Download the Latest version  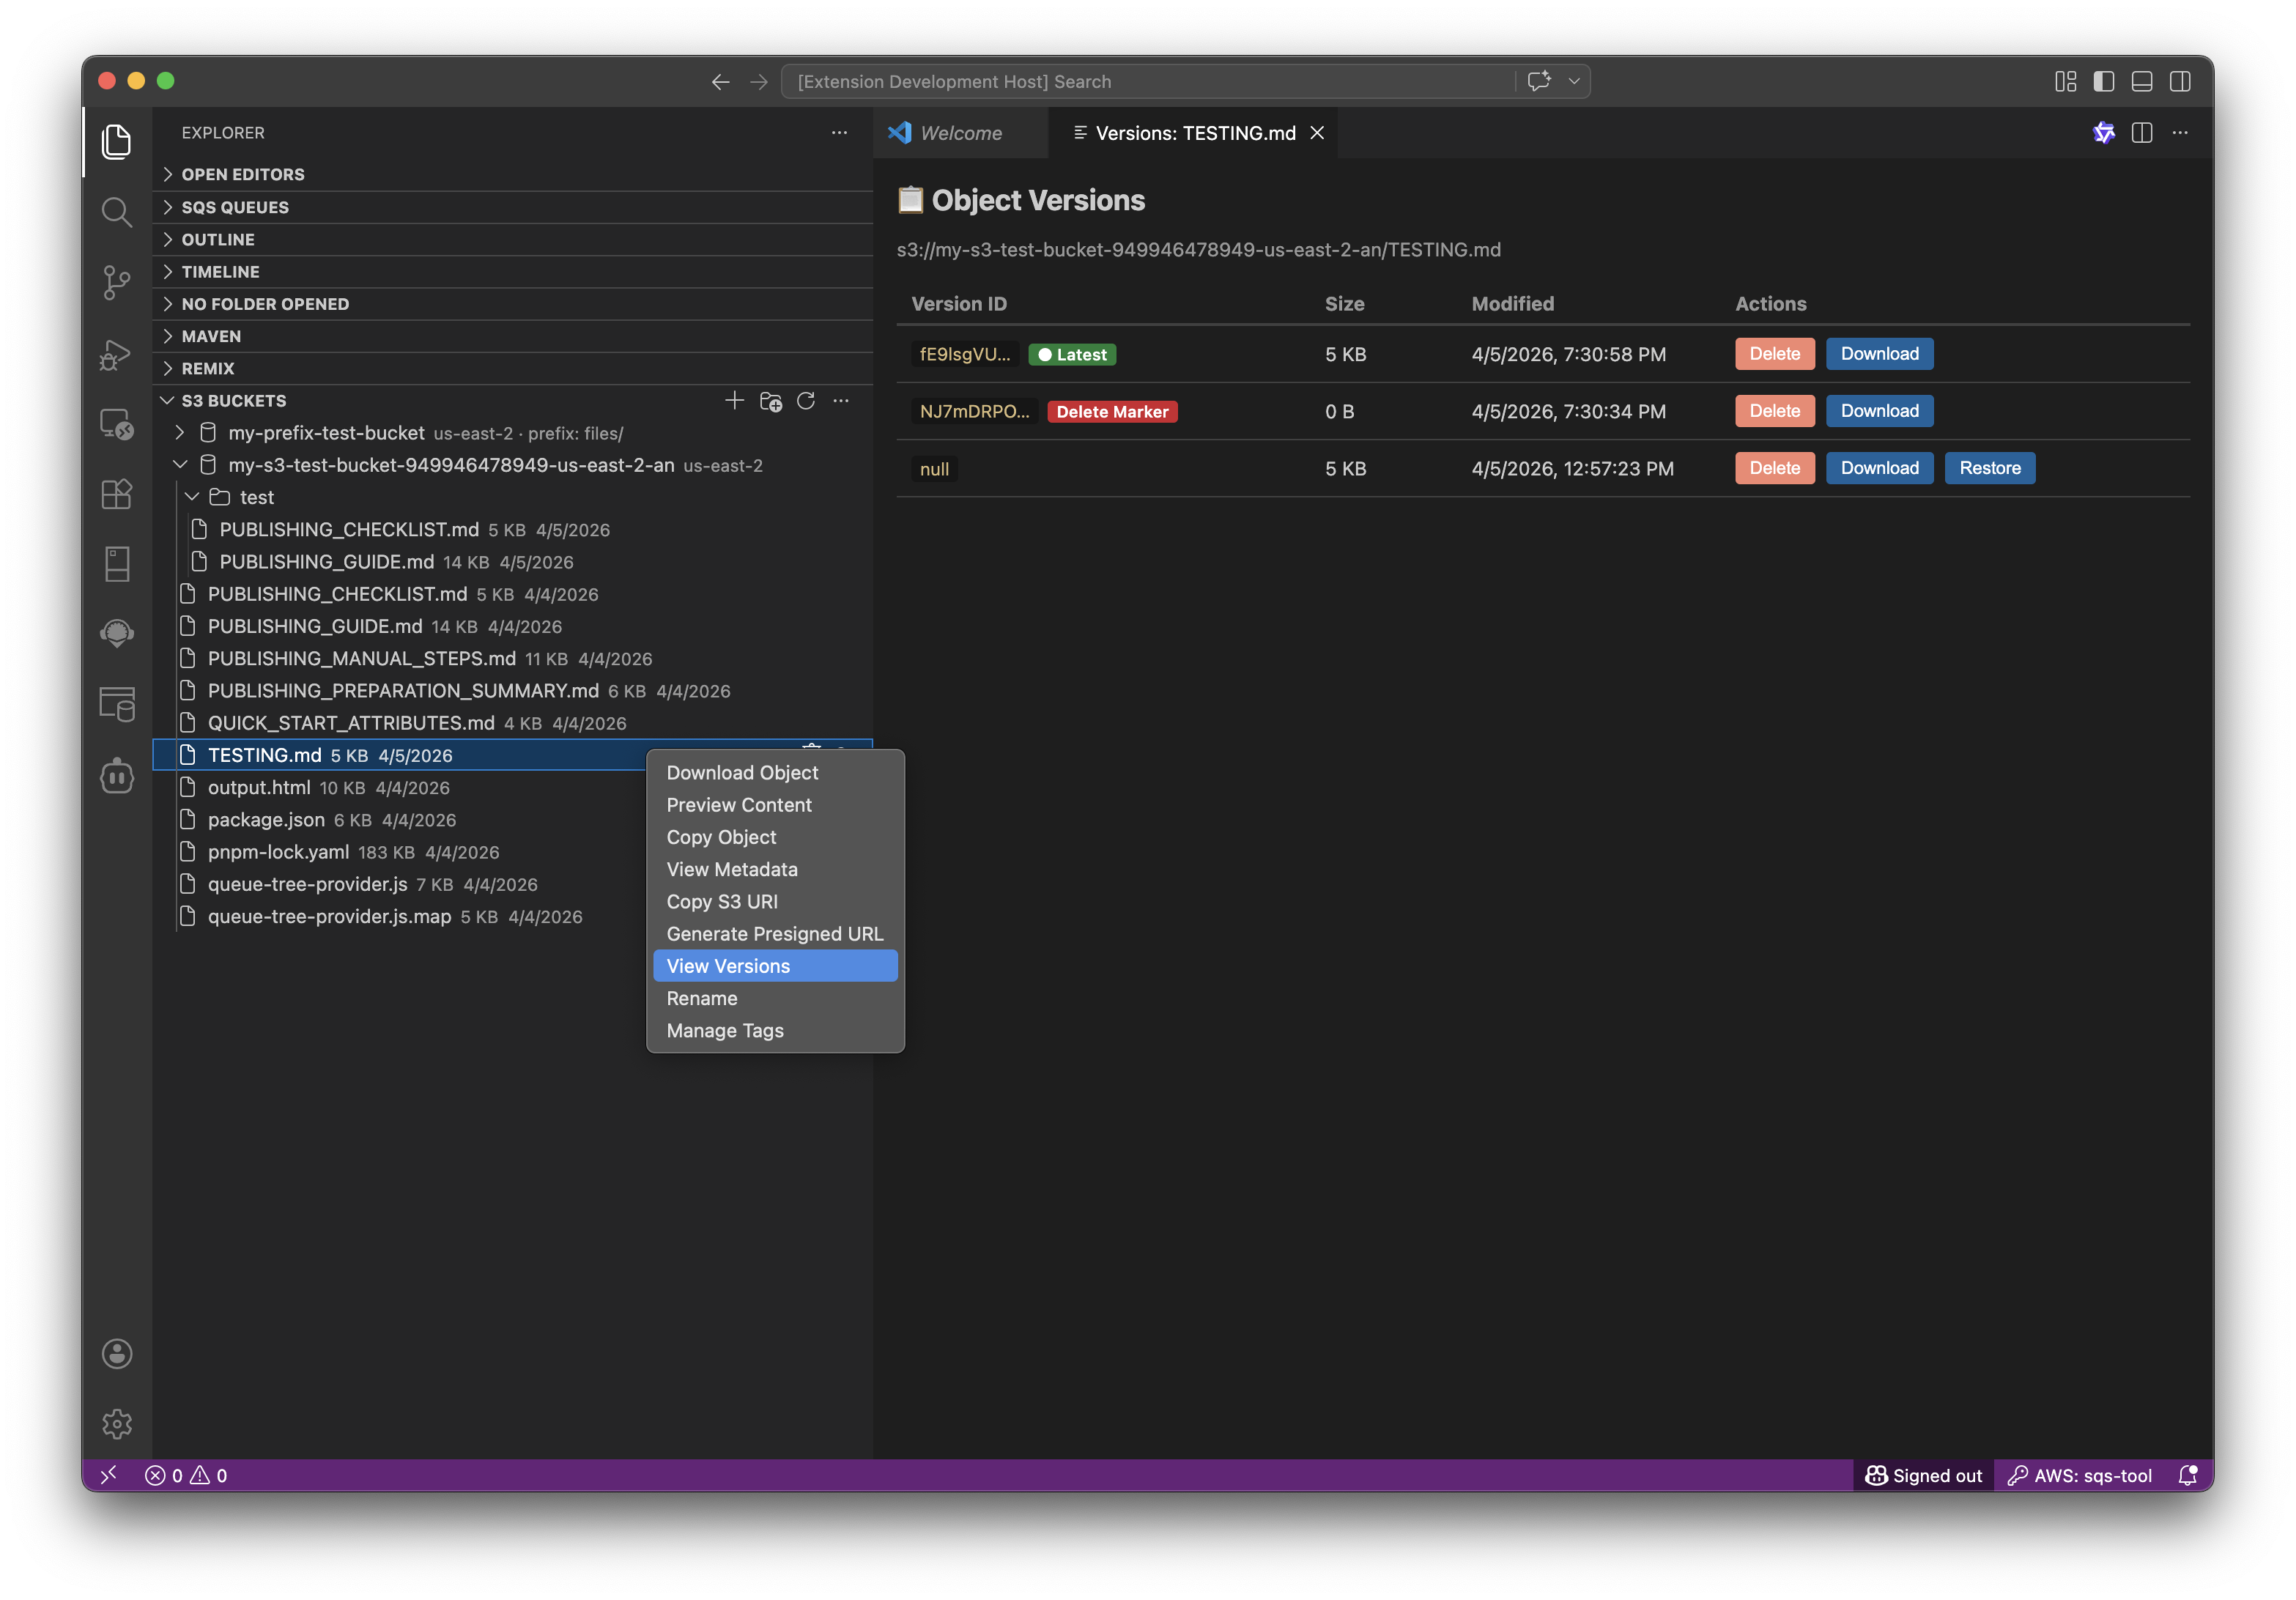1879,354
